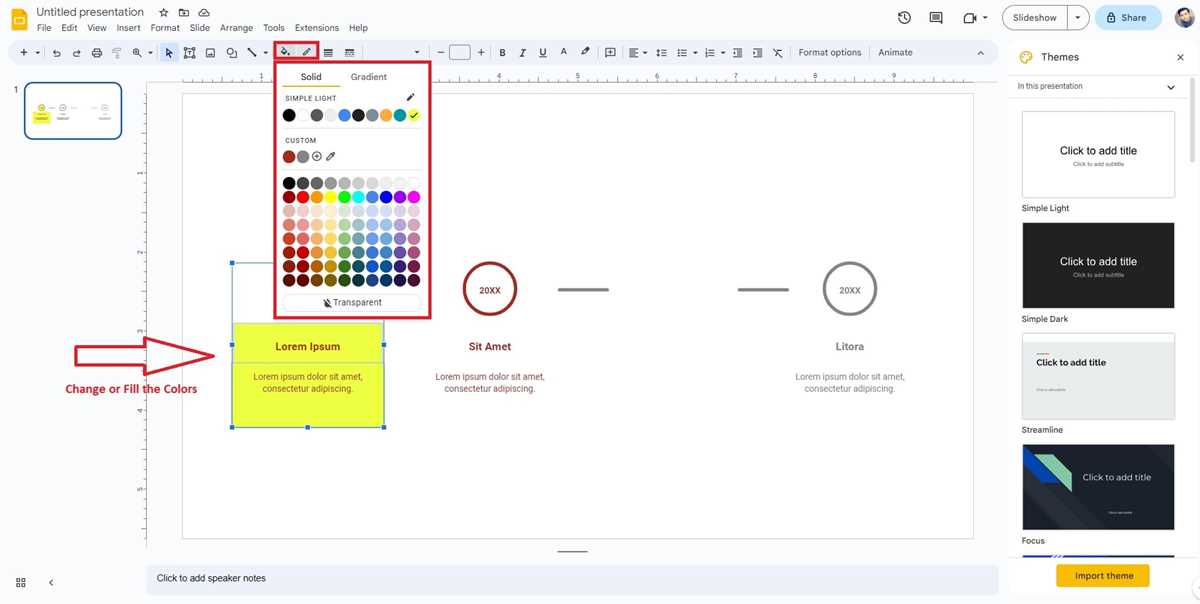Select the Line tool

click(252, 53)
